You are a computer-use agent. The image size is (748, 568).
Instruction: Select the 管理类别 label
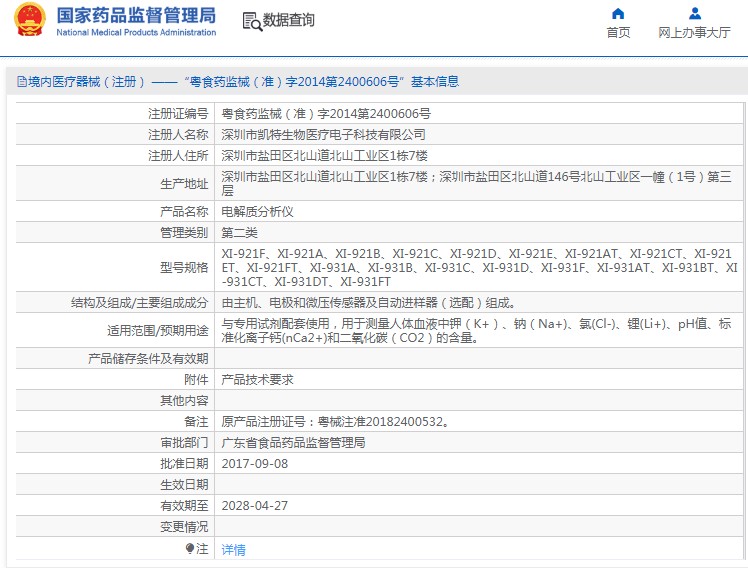tap(184, 232)
